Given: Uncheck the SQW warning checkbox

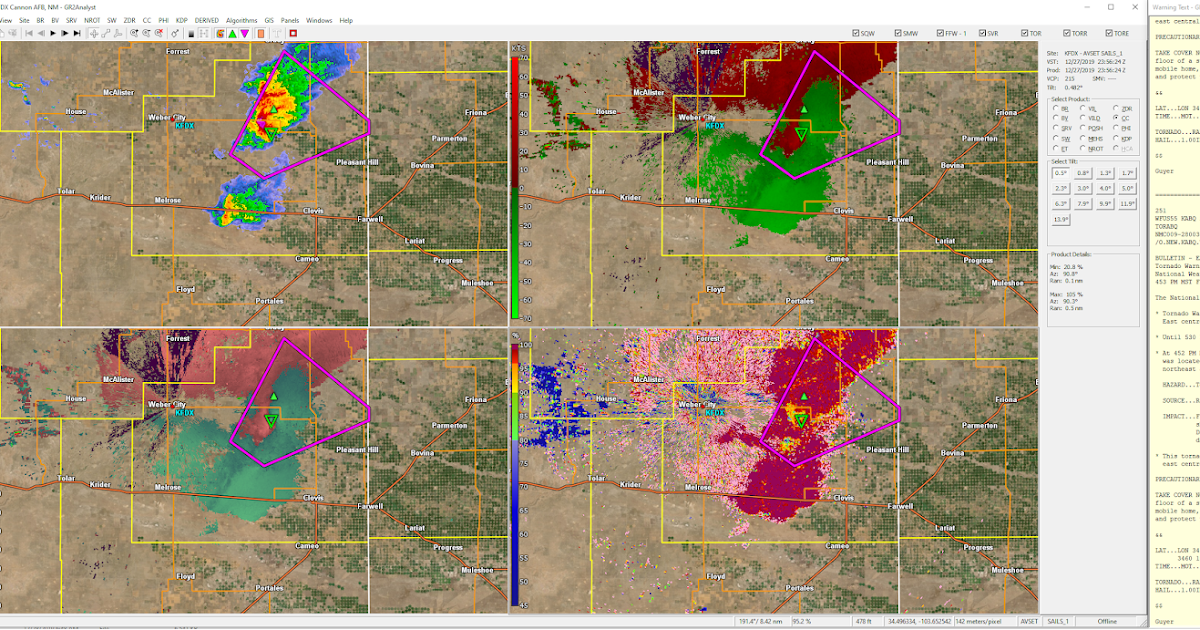Looking at the screenshot, I should coord(856,33).
